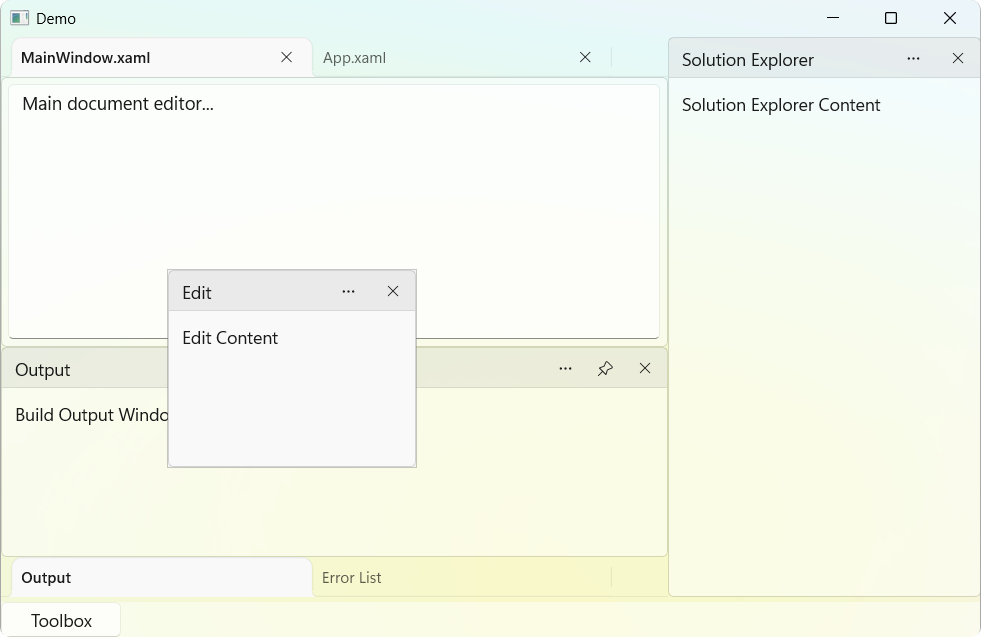Close the Demo window

(x=950, y=18)
